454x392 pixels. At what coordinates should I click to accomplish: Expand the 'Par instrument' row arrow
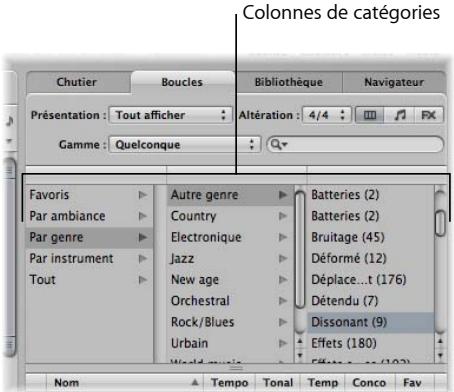(x=143, y=259)
